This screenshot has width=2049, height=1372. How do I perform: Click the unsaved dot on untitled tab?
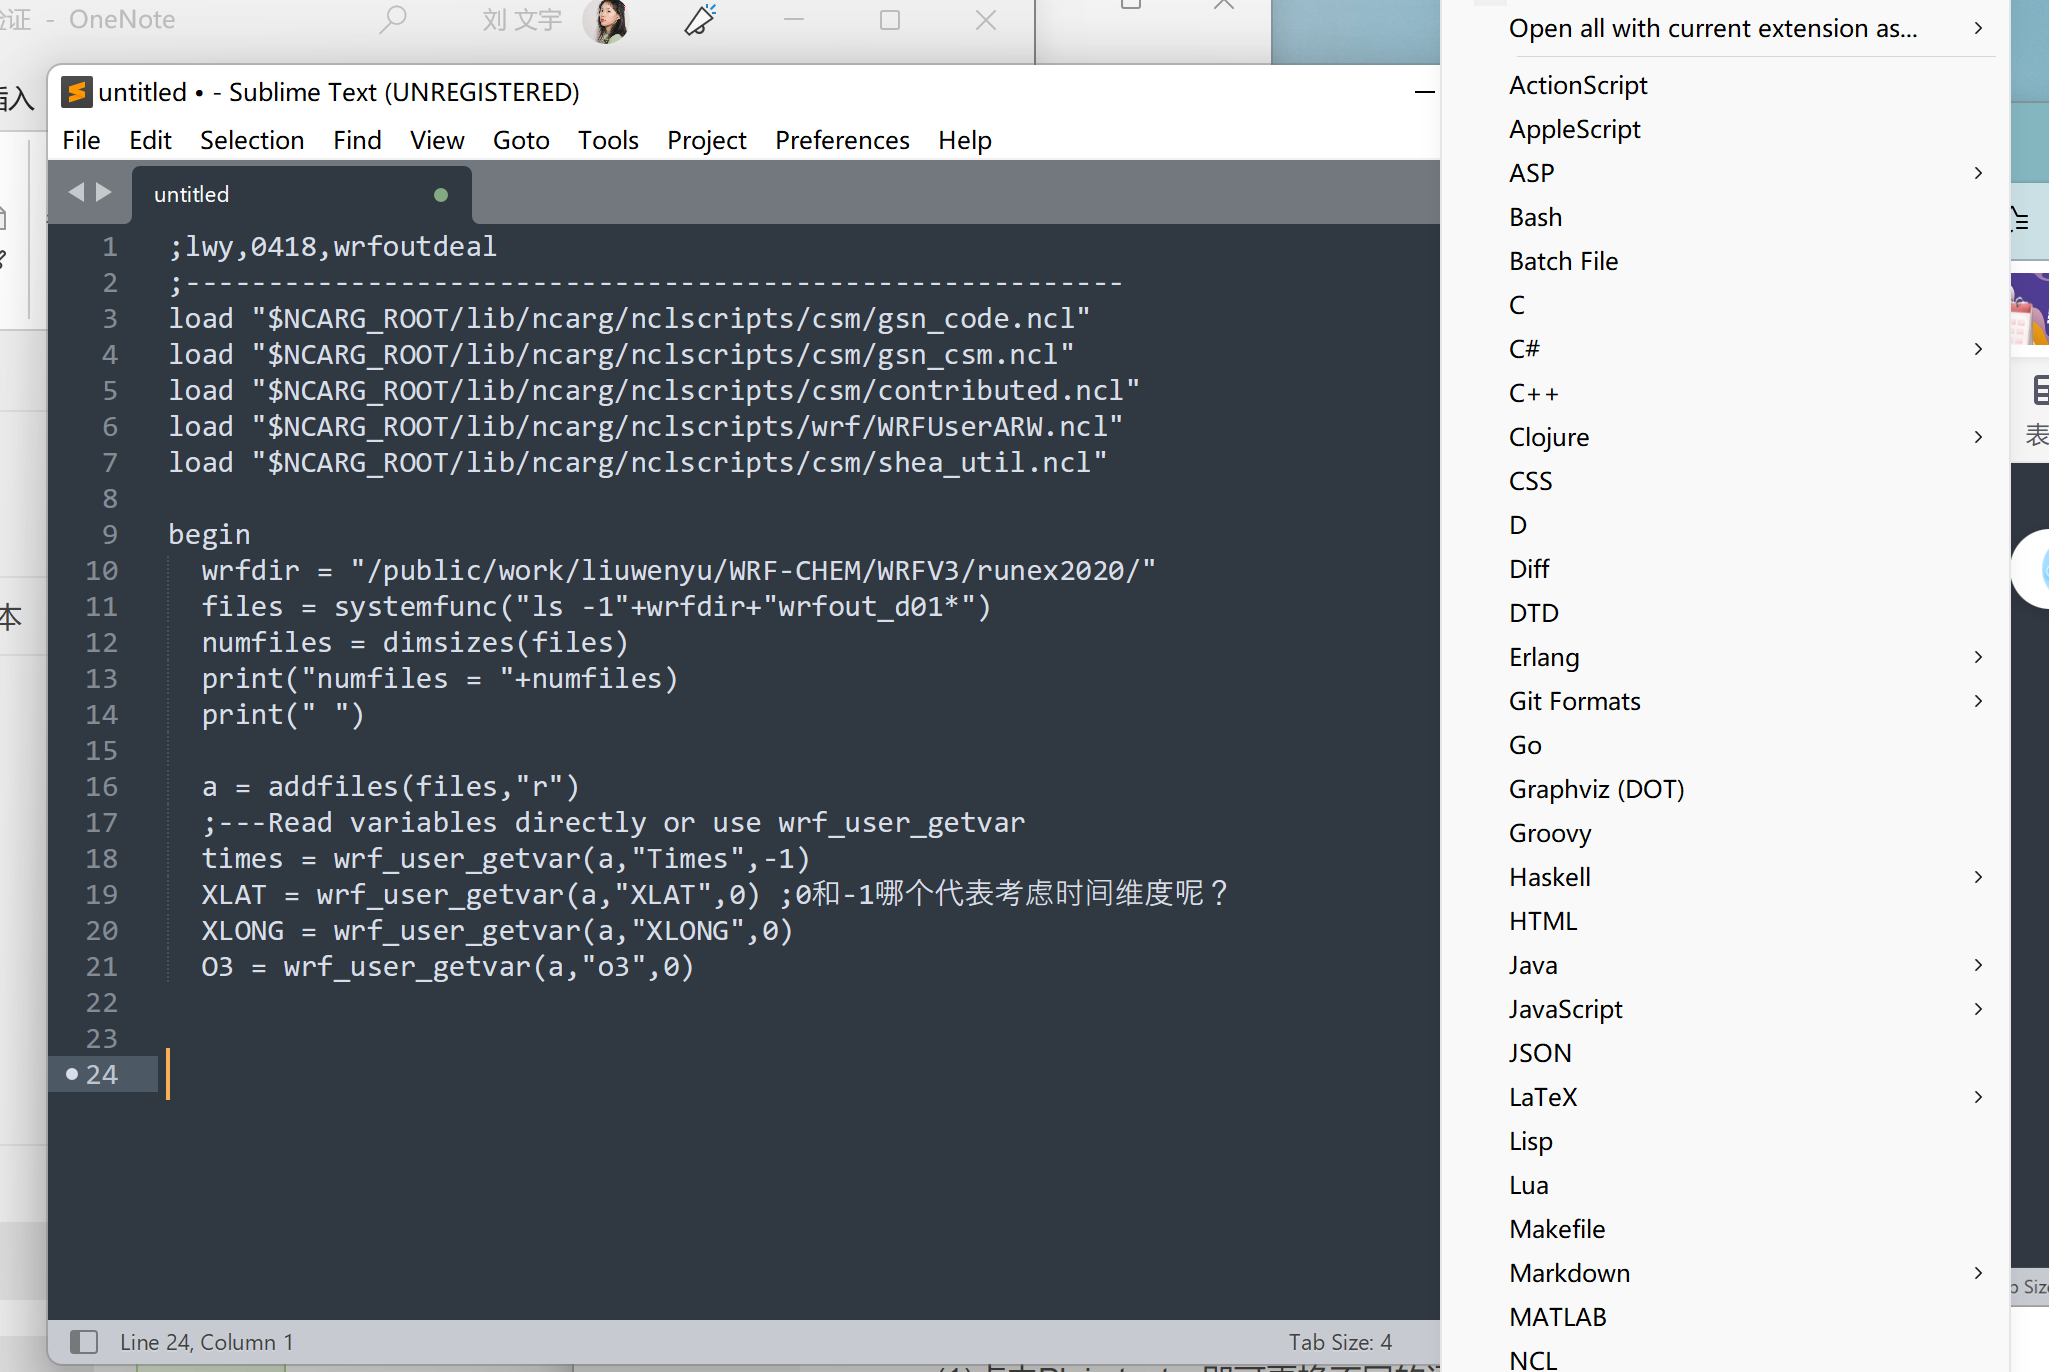pyautogui.click(x=441, y=195)
